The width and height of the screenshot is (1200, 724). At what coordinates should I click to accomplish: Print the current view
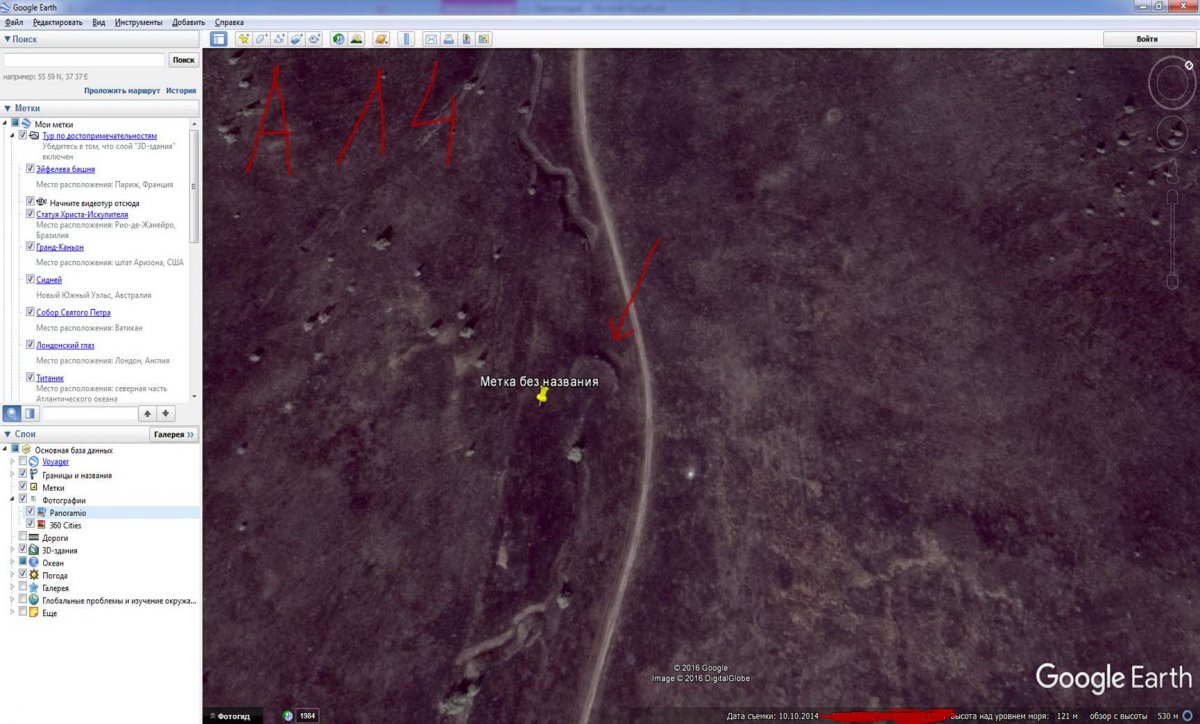(x=449, y=39)
